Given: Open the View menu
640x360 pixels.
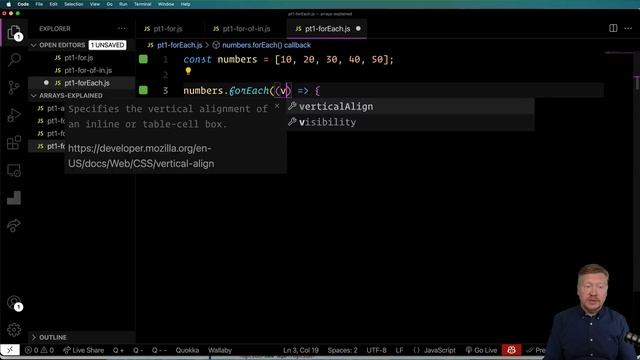Looking at the screenshot, I should tap(95, 4).
